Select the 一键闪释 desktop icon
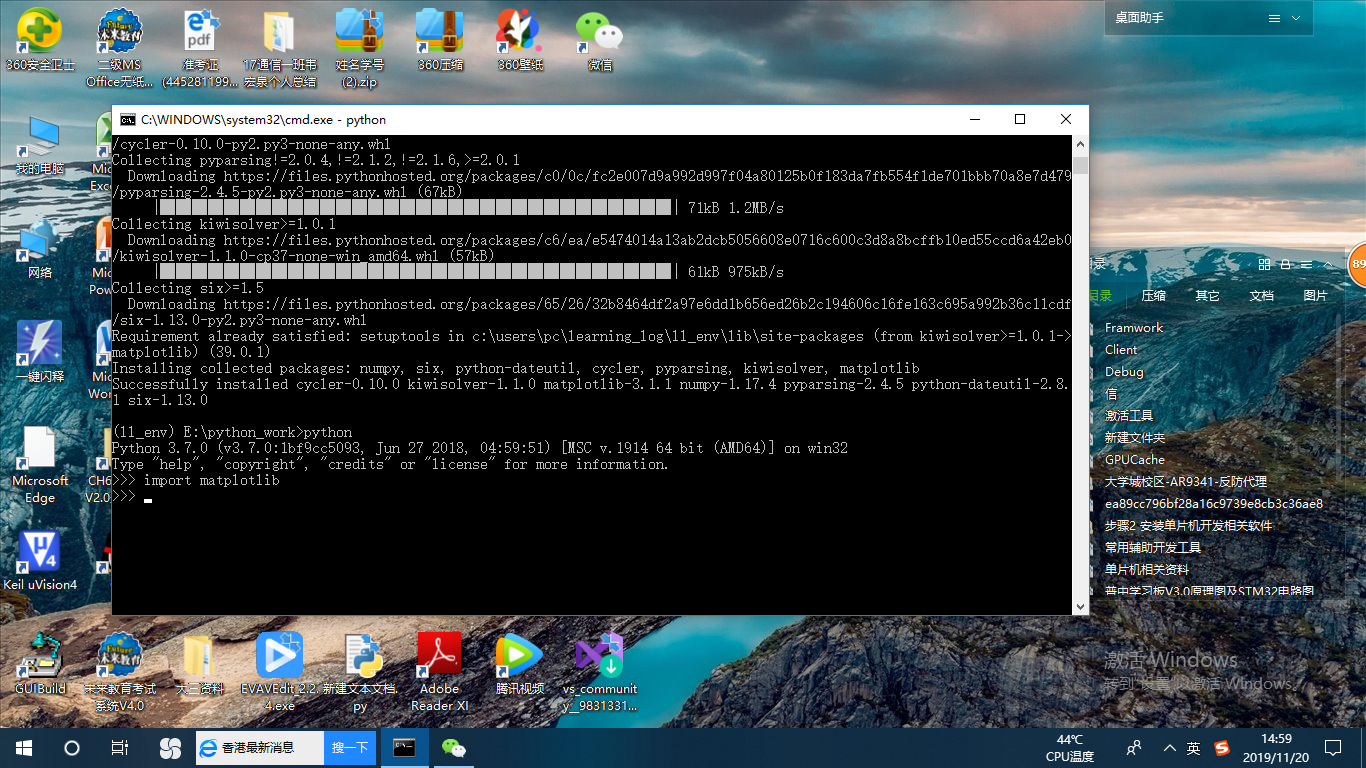 [39, 352]
